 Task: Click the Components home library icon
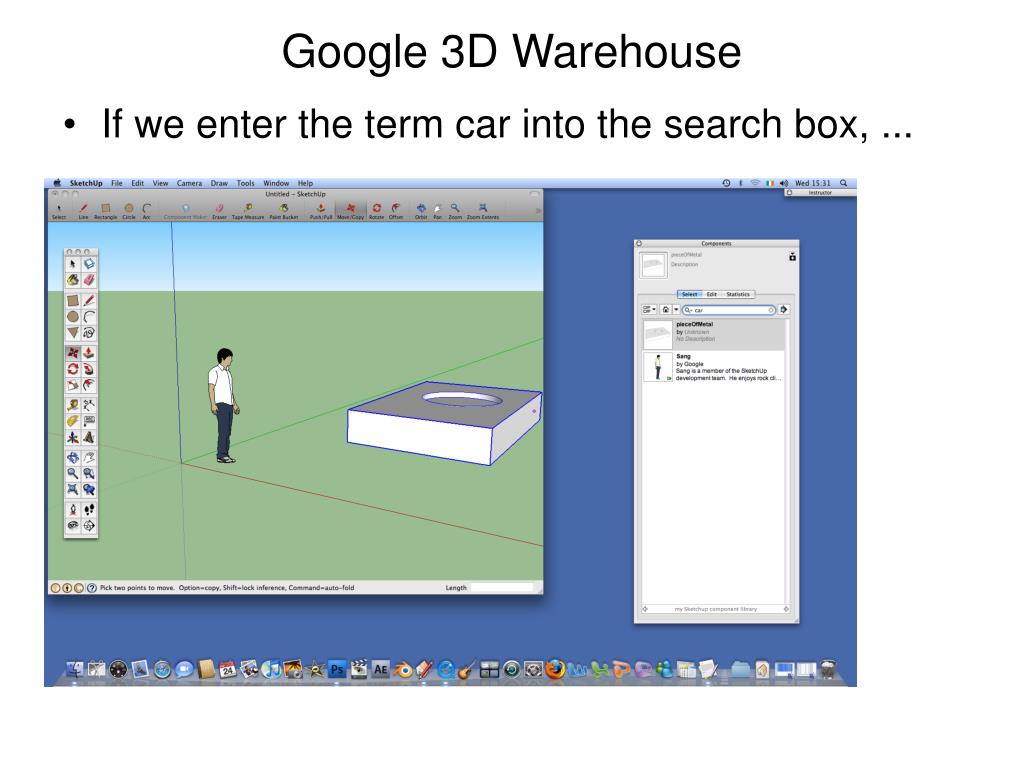(x=665, y=310)
